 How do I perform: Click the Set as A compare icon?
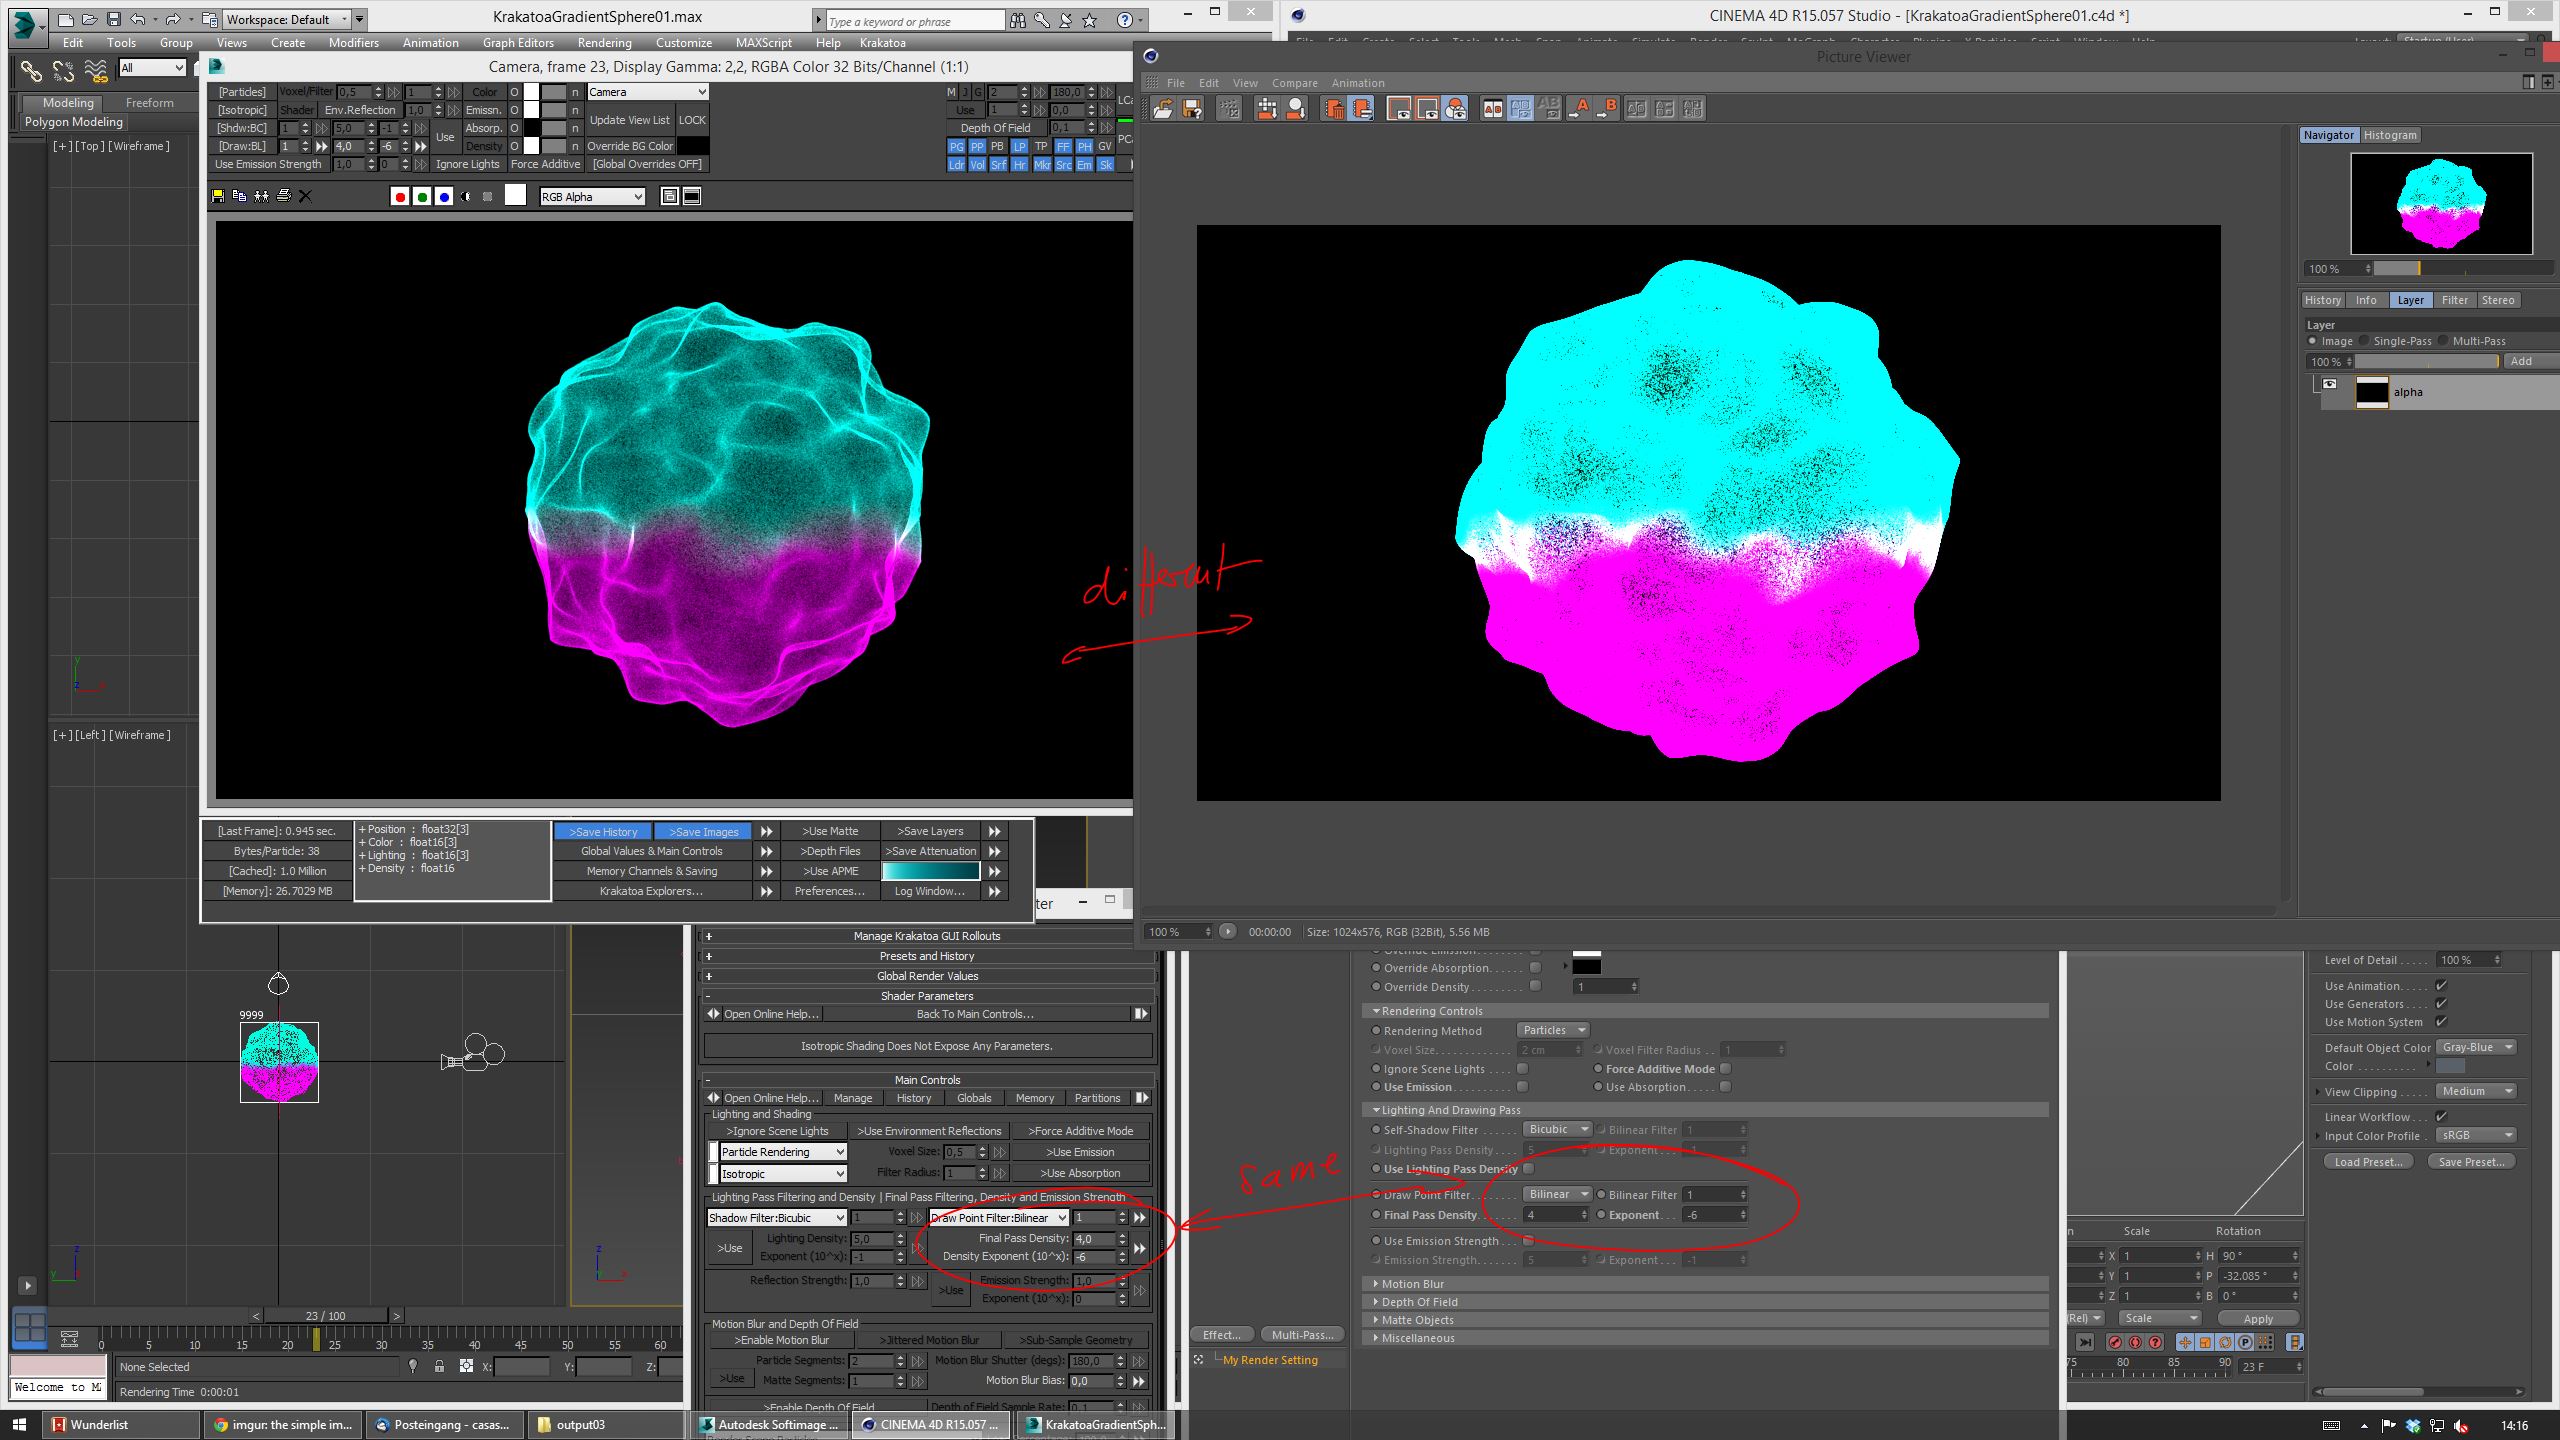pyautogui.click(x=1579, y=109)
